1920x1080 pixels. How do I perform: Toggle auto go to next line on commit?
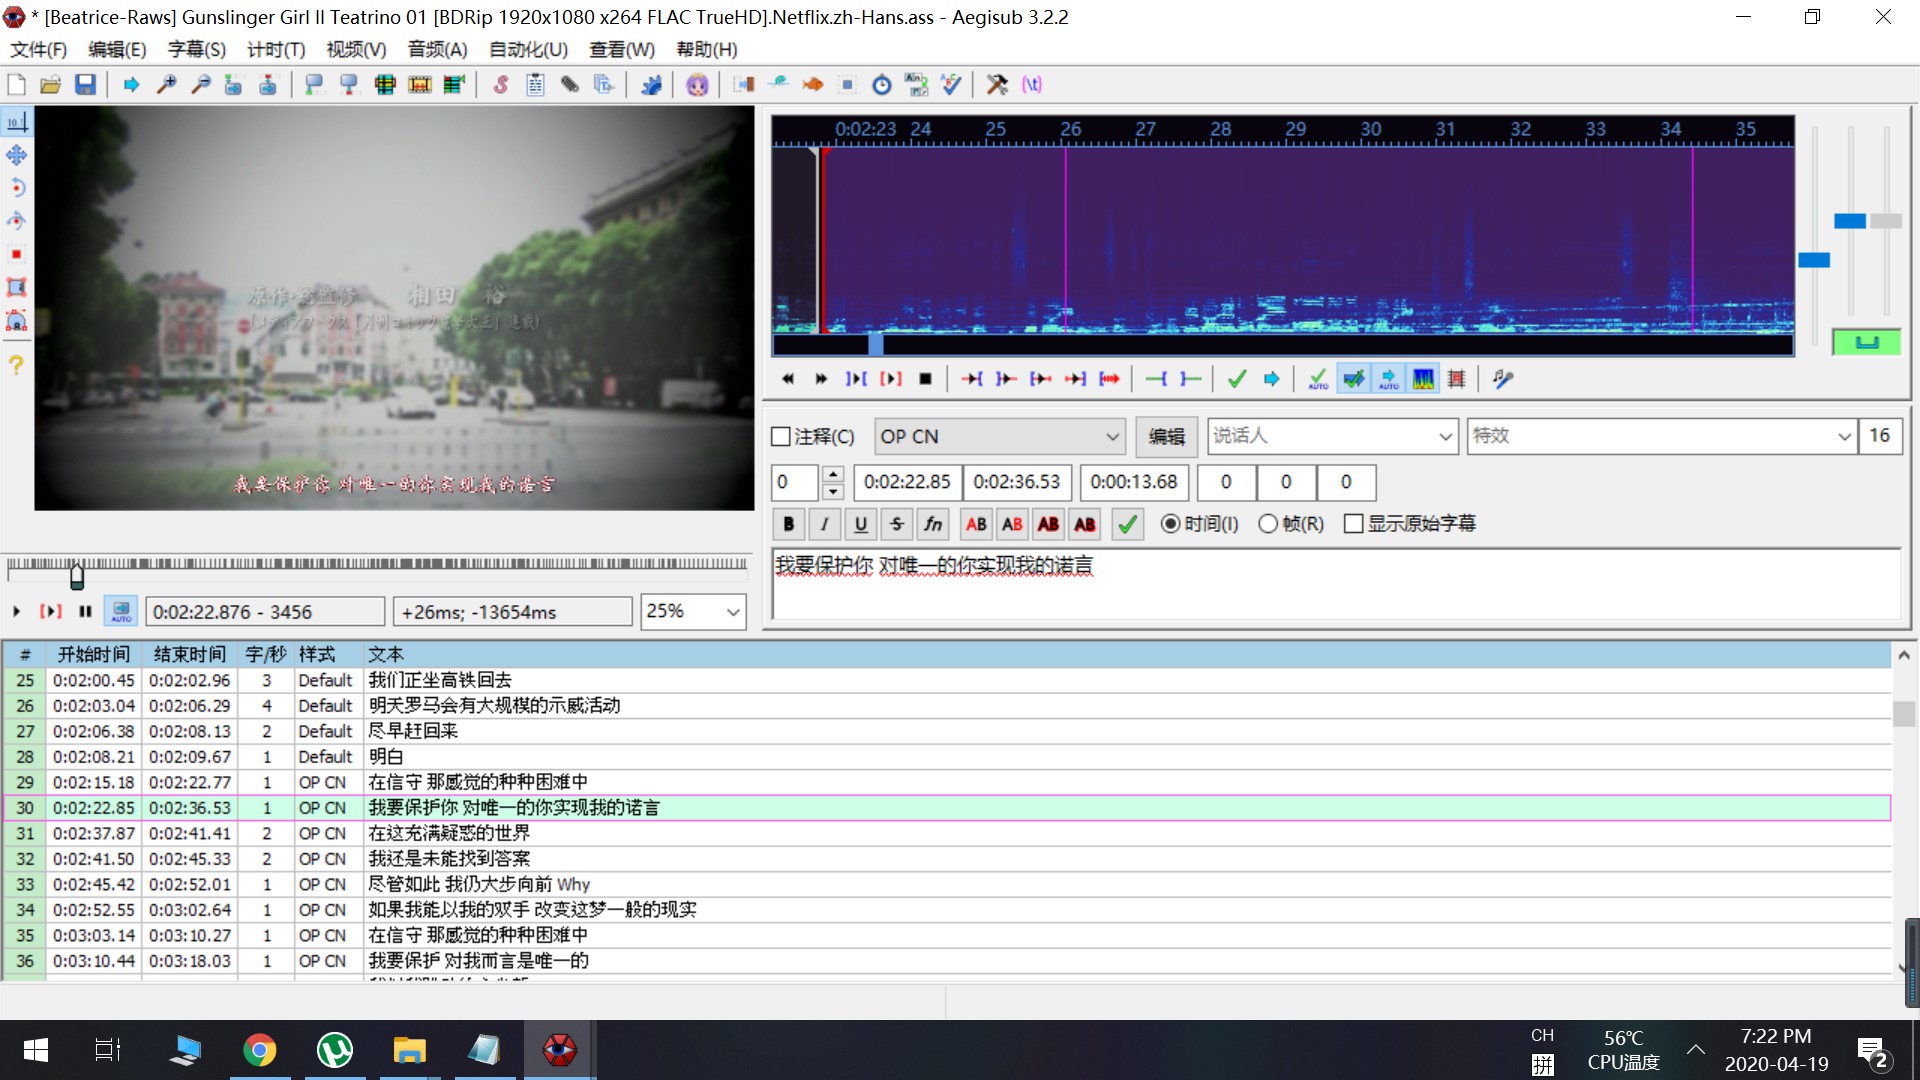point(1354,379)
